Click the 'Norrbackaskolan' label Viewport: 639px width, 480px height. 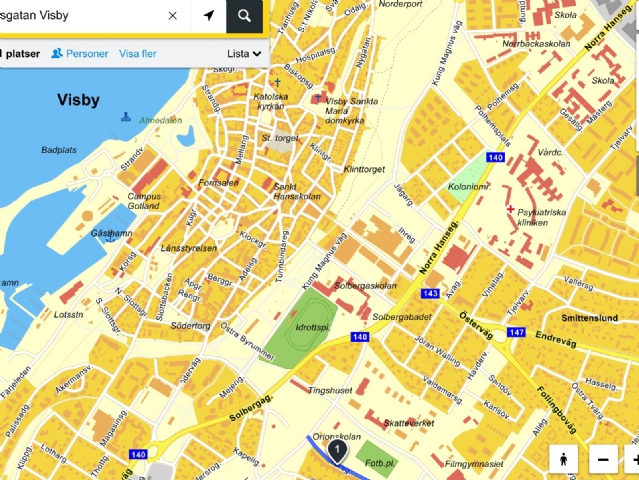coord(536,44)
